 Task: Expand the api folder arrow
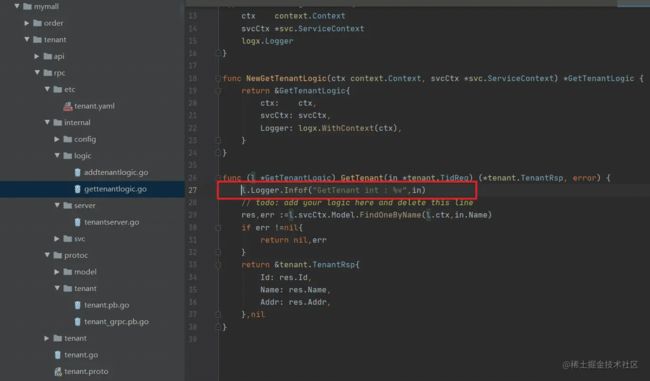37,56
